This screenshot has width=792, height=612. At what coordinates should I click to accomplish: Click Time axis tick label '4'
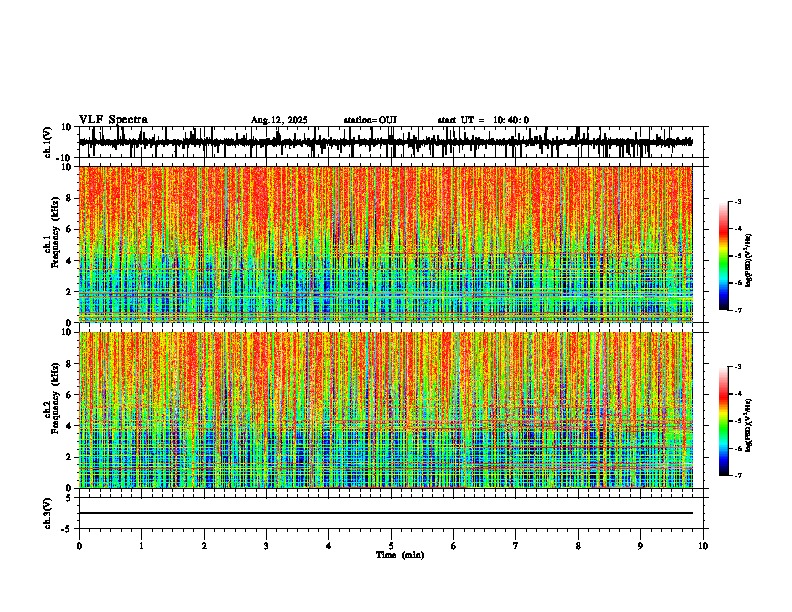[329, 546]
